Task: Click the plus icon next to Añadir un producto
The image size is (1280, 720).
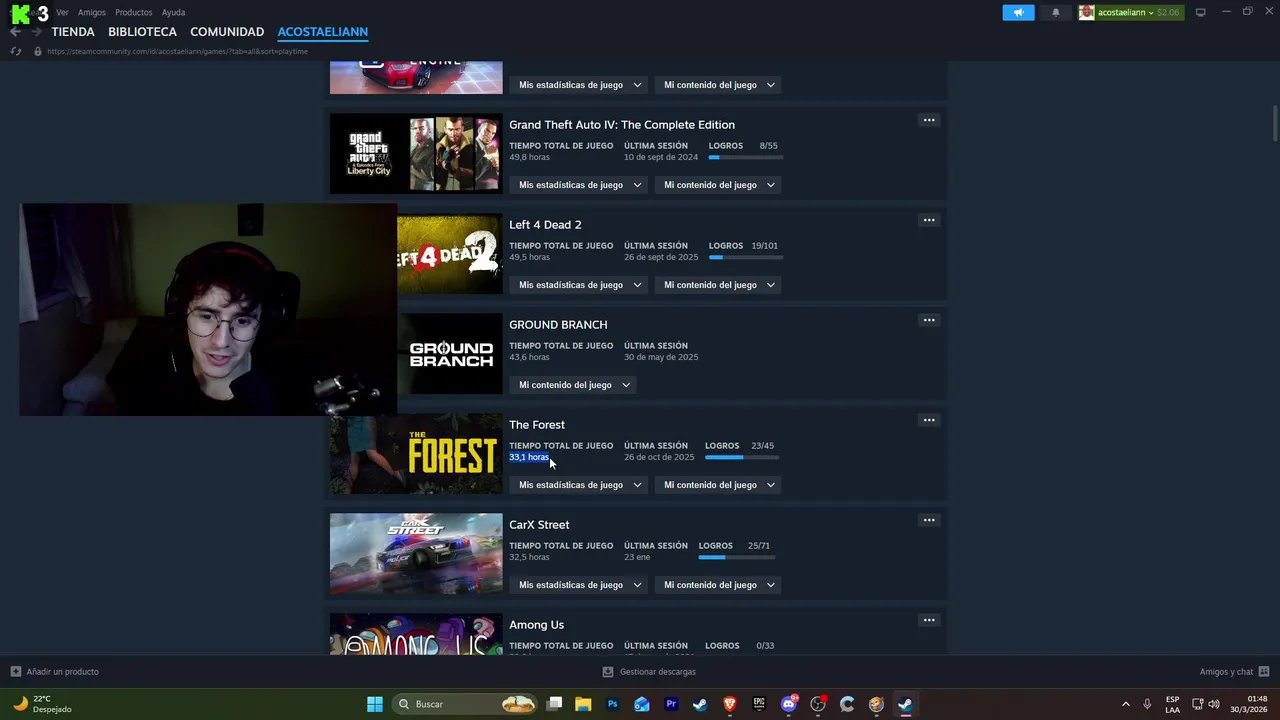Action: pyautogui.click(x=15, y=672)
